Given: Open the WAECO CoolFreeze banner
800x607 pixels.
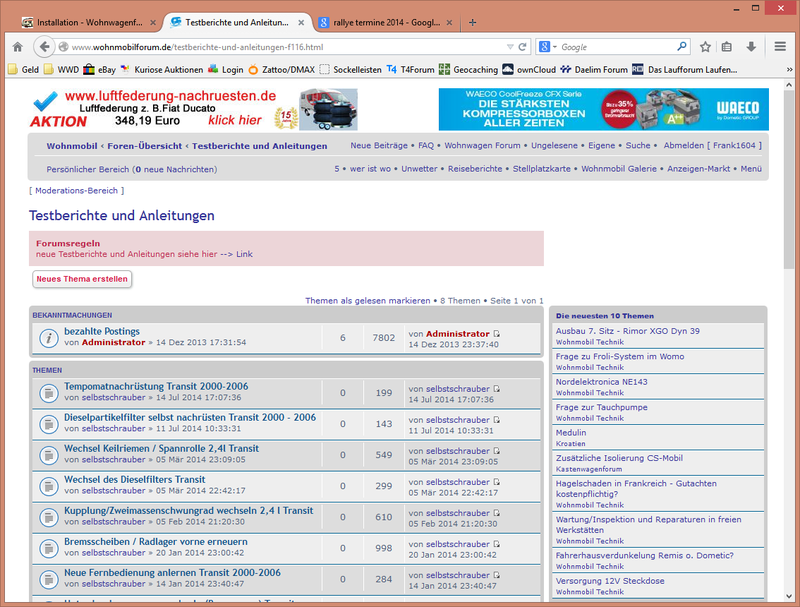Looking at the screenshot, I should 604,109.
